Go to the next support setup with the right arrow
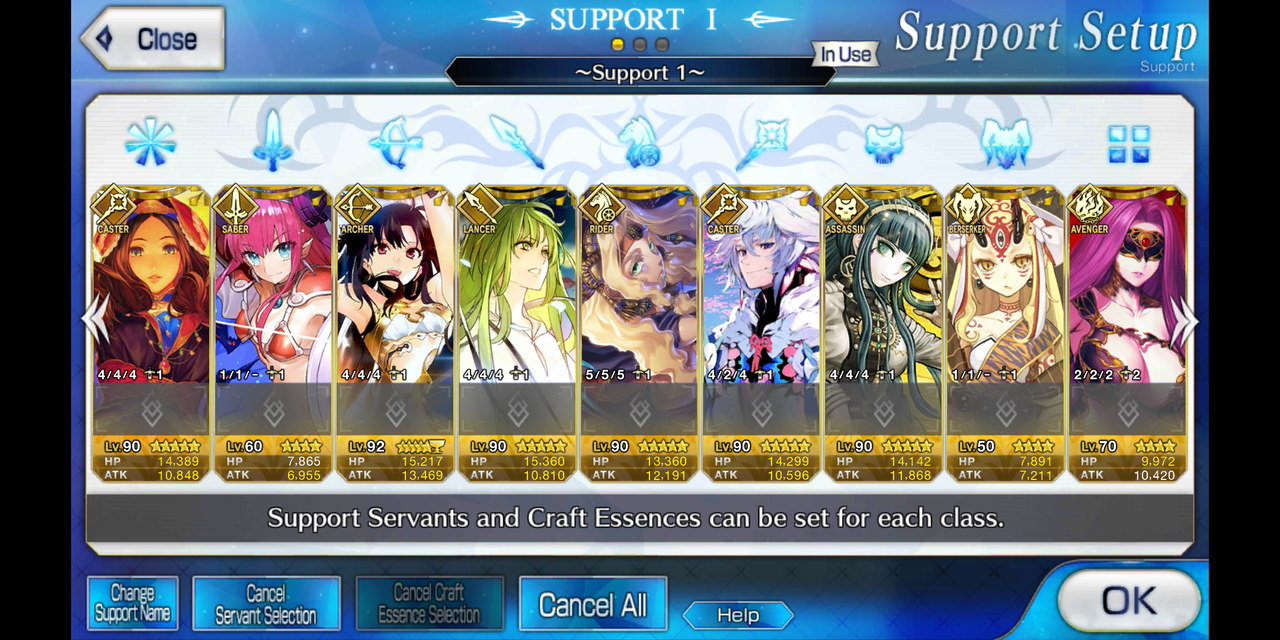Viewport: 1280px width, 640px height. point(1187,320)
